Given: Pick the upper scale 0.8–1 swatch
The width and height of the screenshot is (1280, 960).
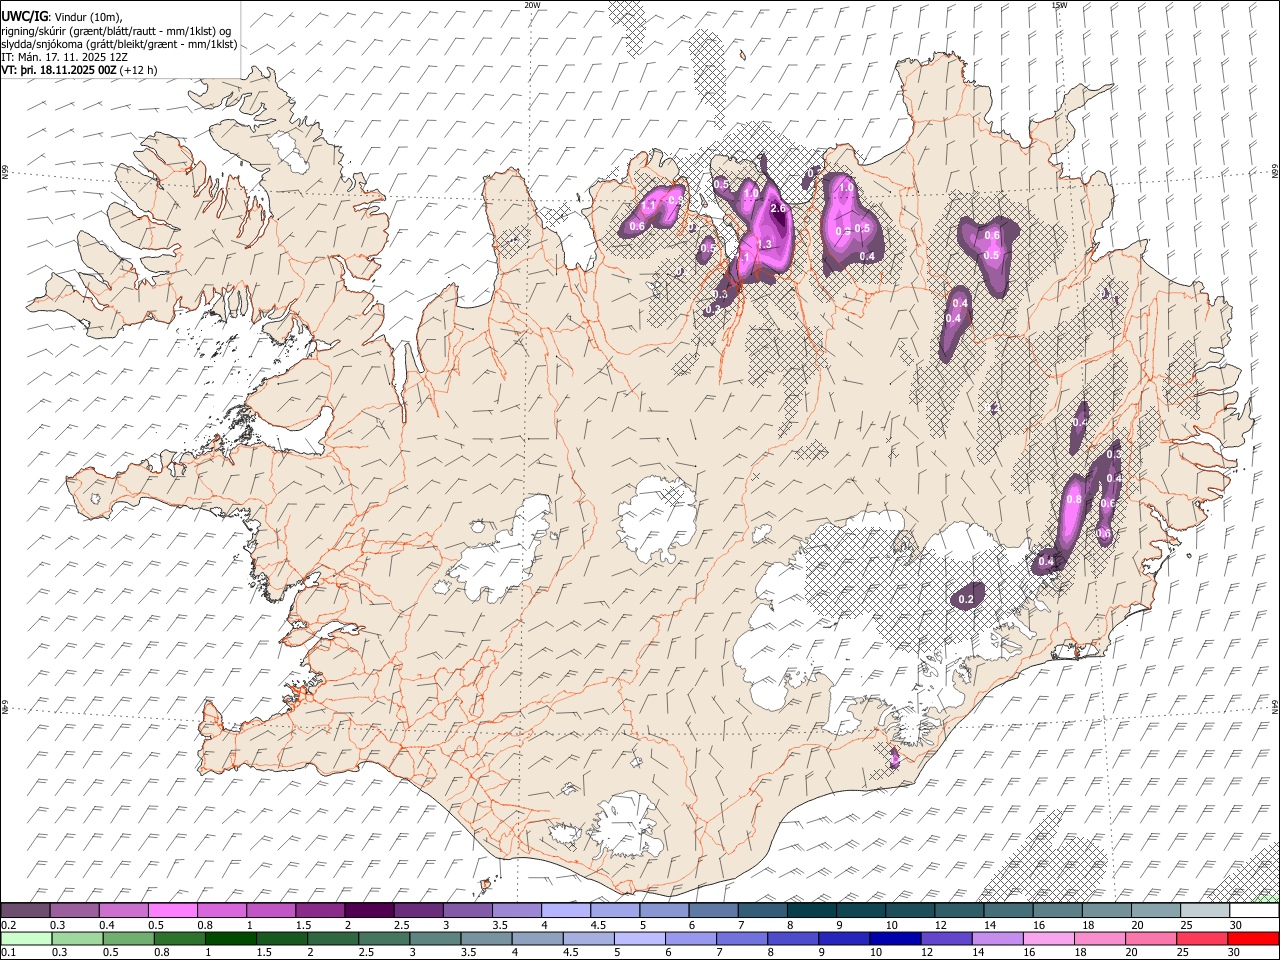Looking at the screenshot, I should [x=222, y=911].
